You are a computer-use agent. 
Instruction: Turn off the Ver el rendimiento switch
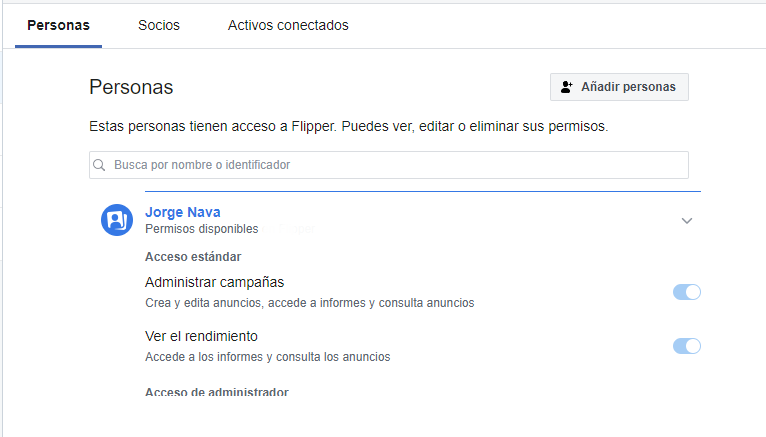(x=687, y=346)
